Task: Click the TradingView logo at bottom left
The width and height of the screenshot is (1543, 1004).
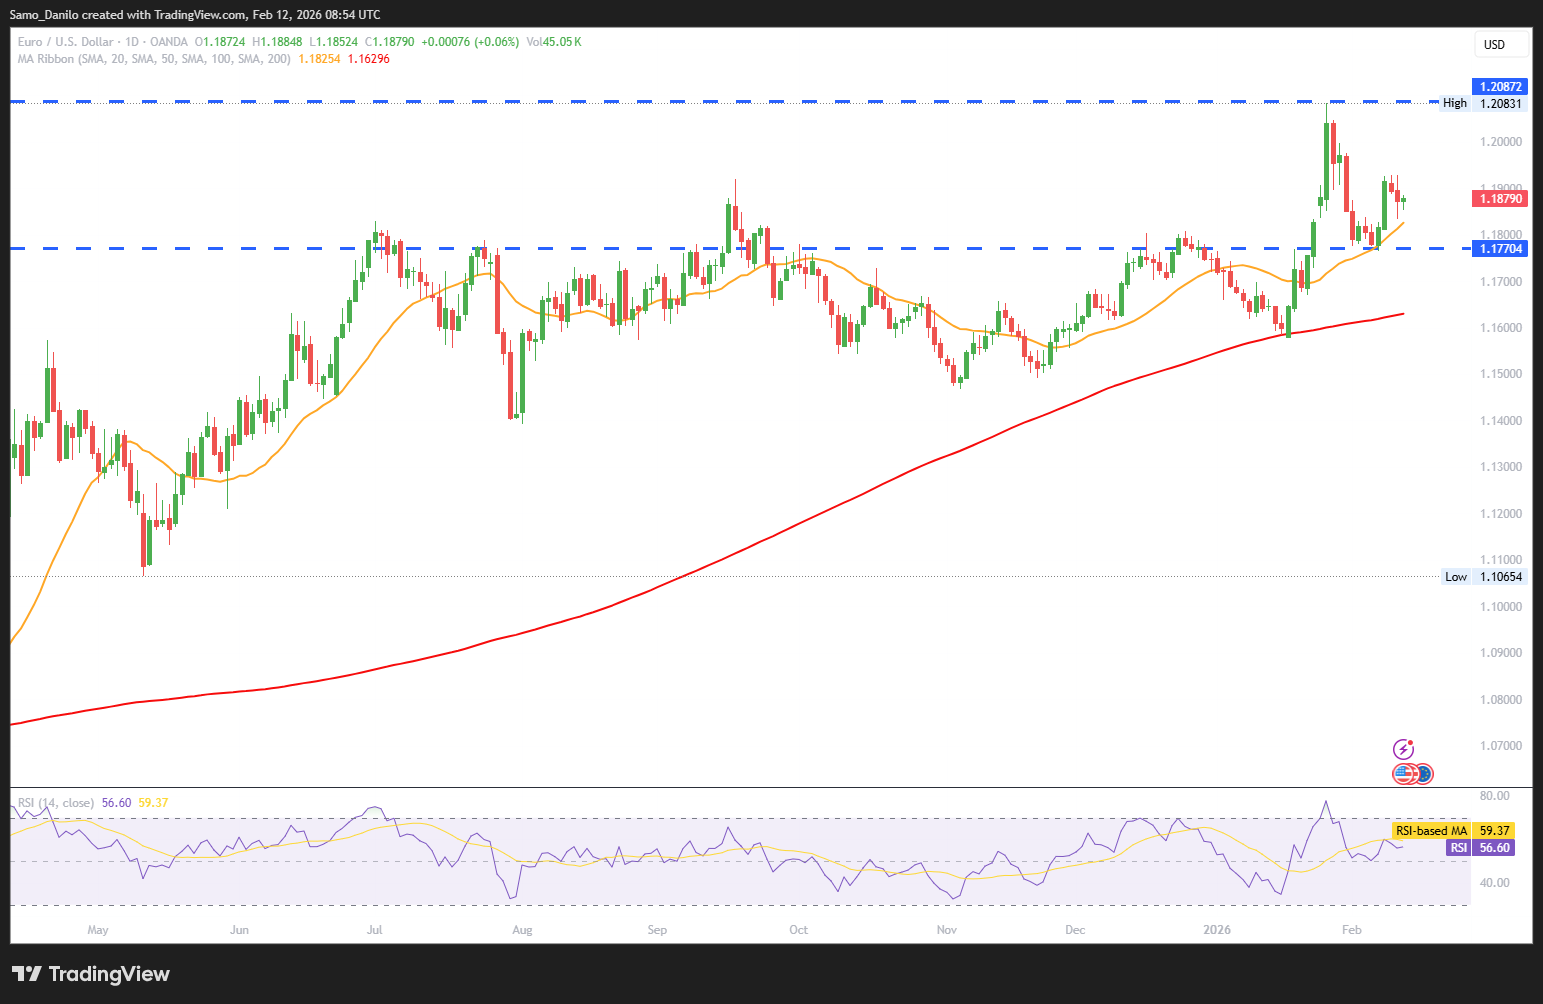Action: pyautogui.click(x=91, y=974)
